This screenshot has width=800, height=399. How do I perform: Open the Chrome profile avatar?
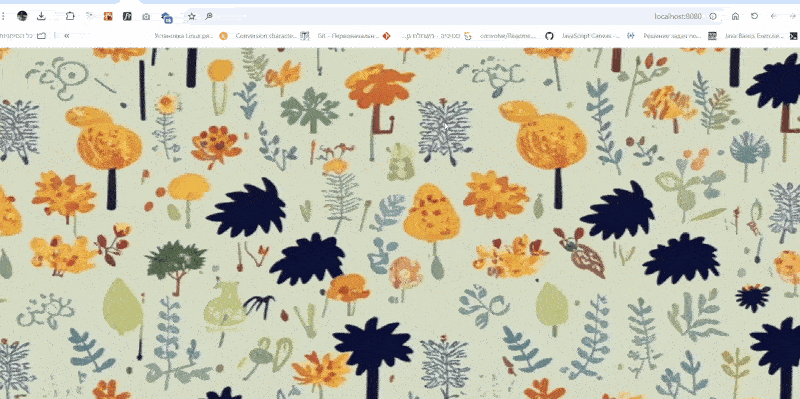click(22, 16)
